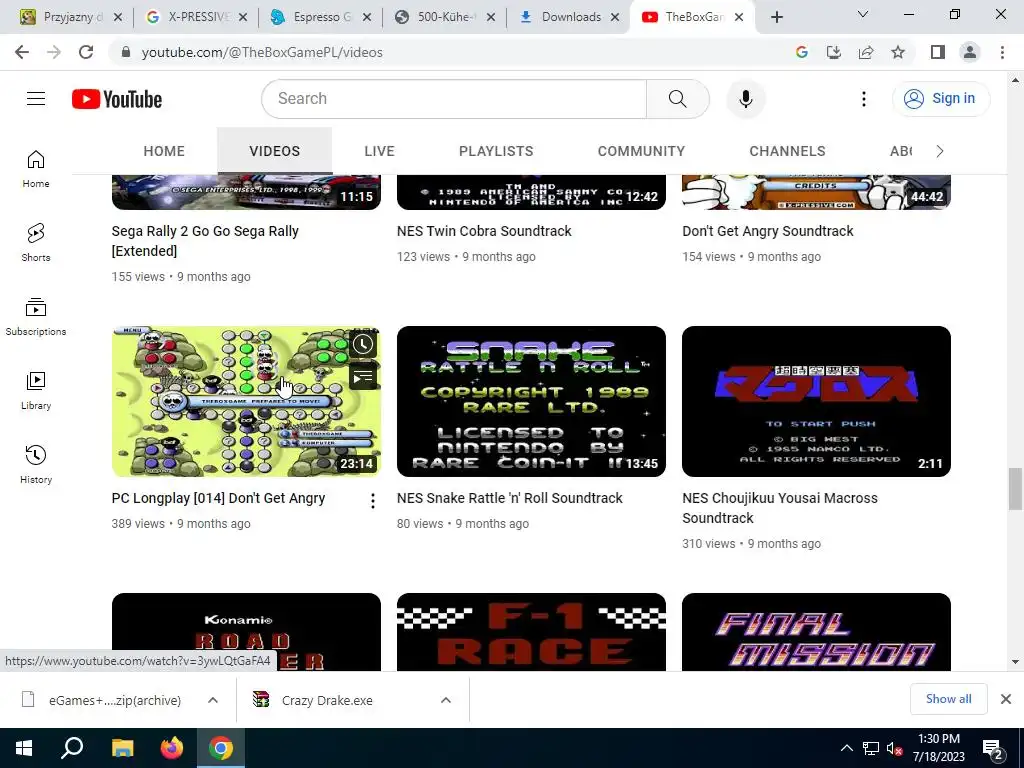Select the VIDEOS channel tab
1024x768 pixels.
[x=274, y=152]
